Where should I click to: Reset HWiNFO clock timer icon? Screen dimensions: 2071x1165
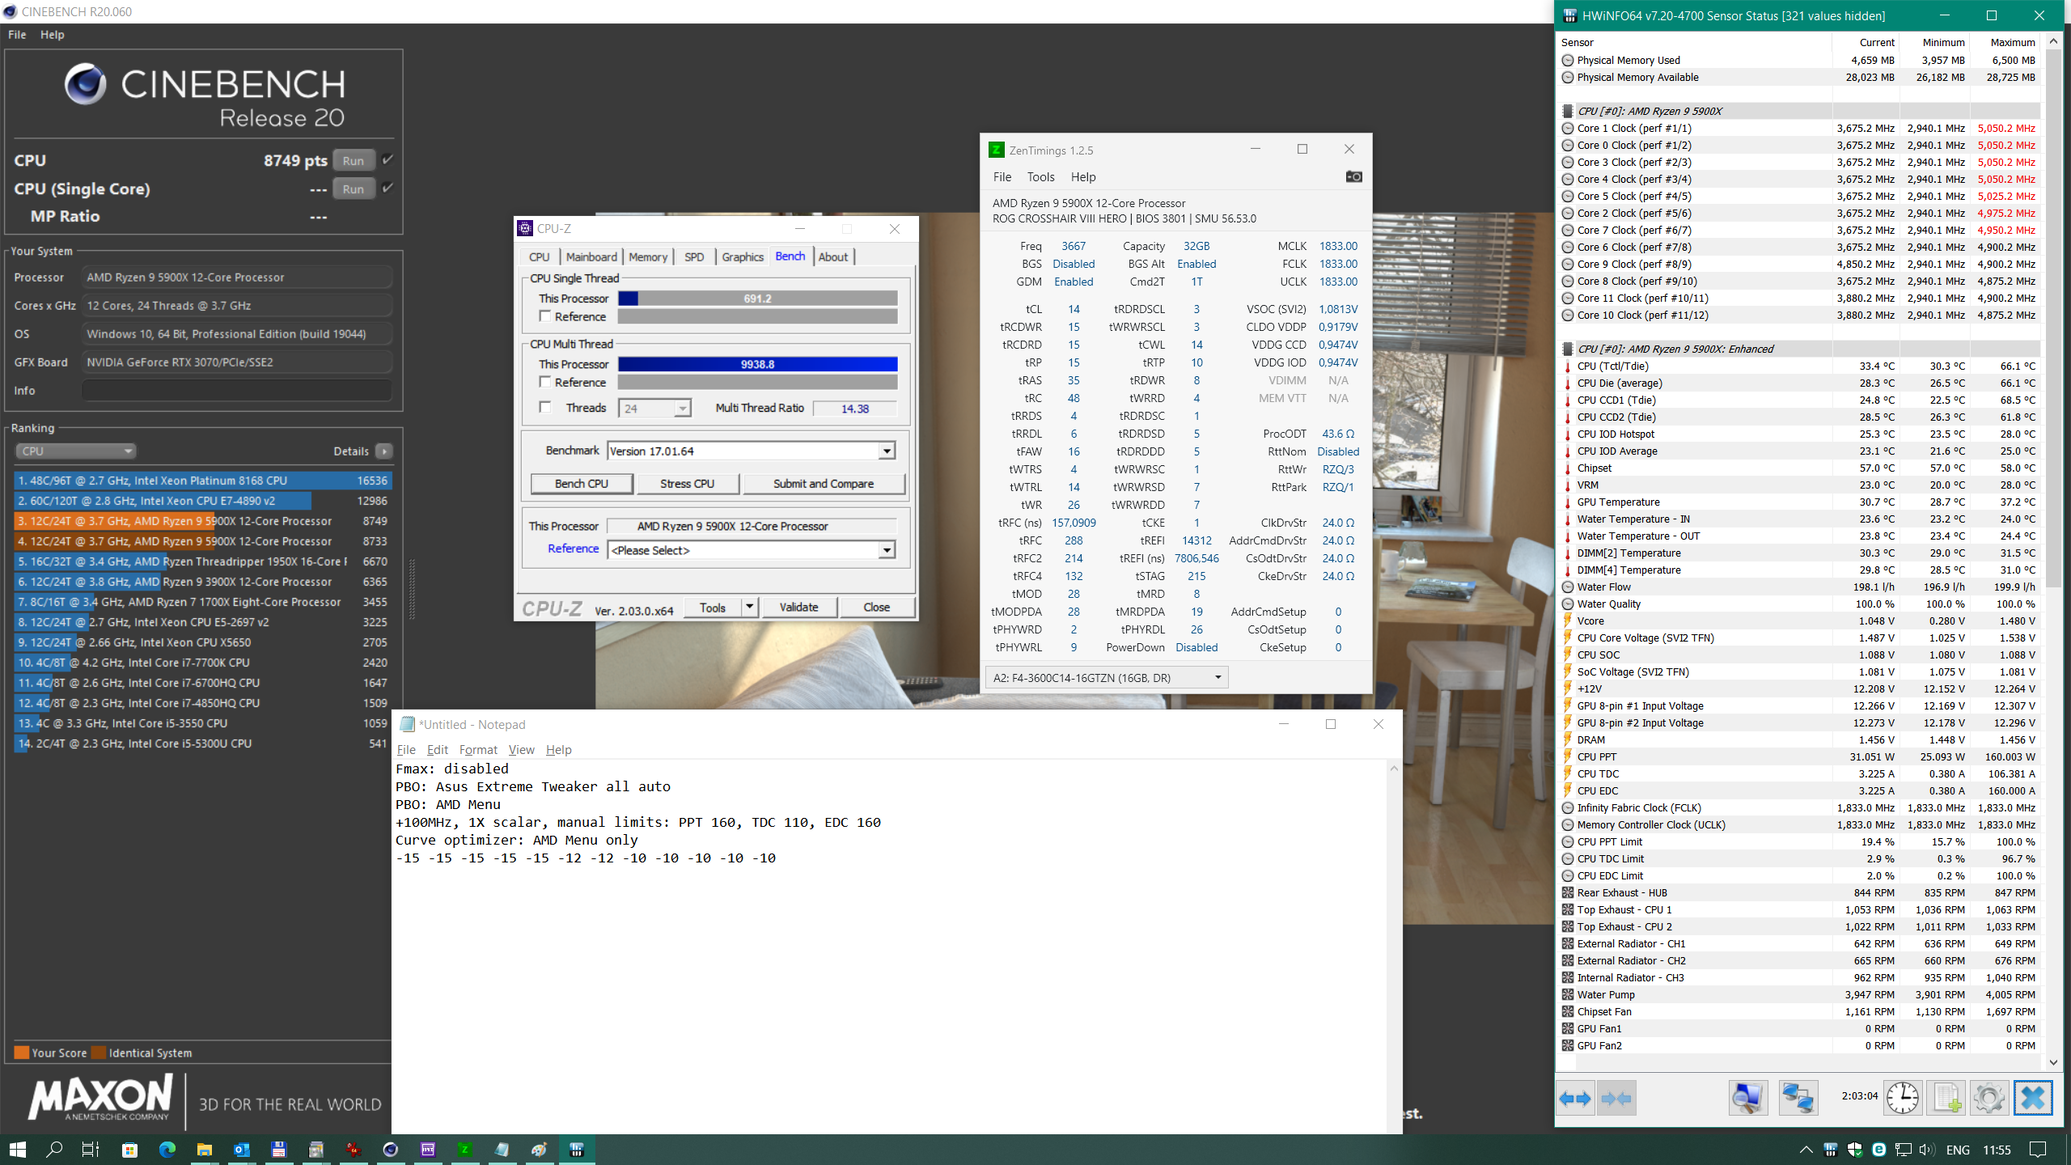coord(1902,1098)
